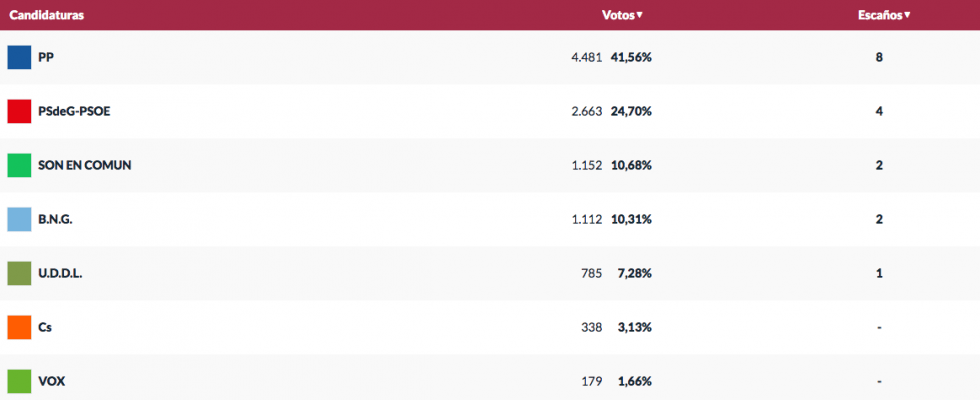Sort by Escaños using its arrow
Image resolution: width=980 pixels, height=400 pixels.
point(906,15)
